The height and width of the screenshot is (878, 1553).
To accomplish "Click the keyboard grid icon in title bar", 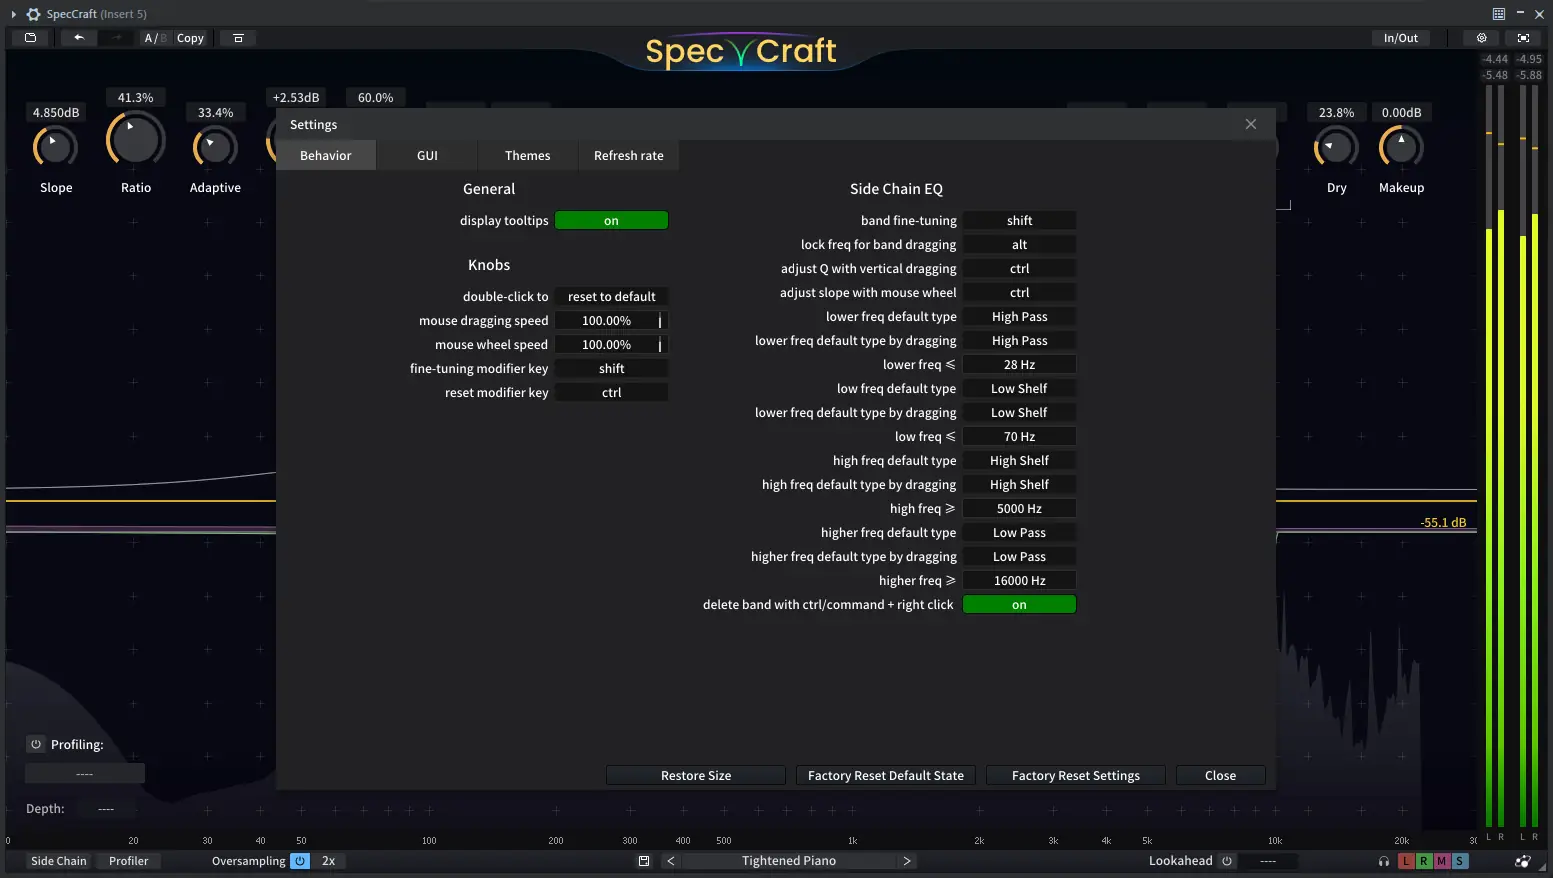I will 1498,13.
